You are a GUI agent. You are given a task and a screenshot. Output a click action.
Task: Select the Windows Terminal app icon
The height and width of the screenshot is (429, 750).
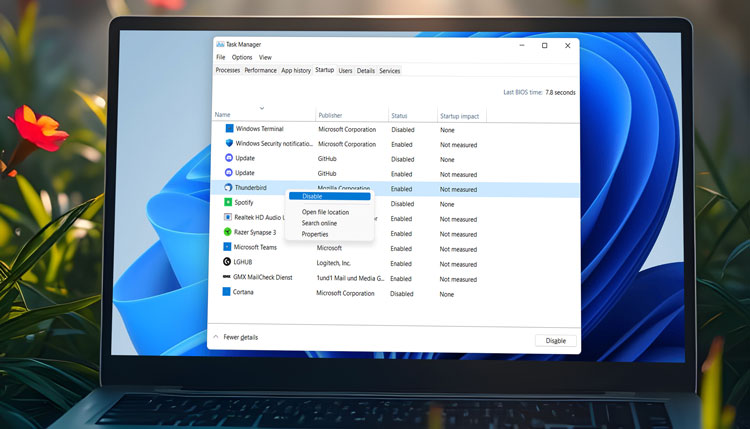coord(230,128)
